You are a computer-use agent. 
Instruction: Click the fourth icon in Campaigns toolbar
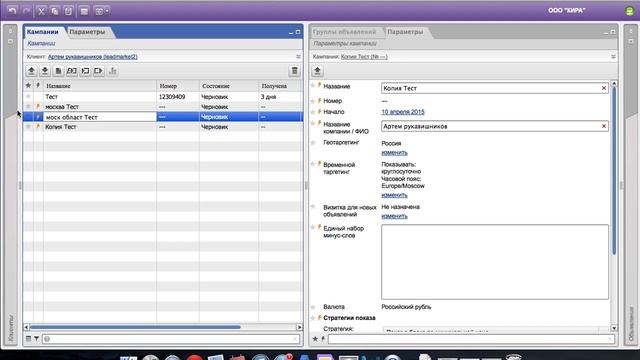(72, 71)
